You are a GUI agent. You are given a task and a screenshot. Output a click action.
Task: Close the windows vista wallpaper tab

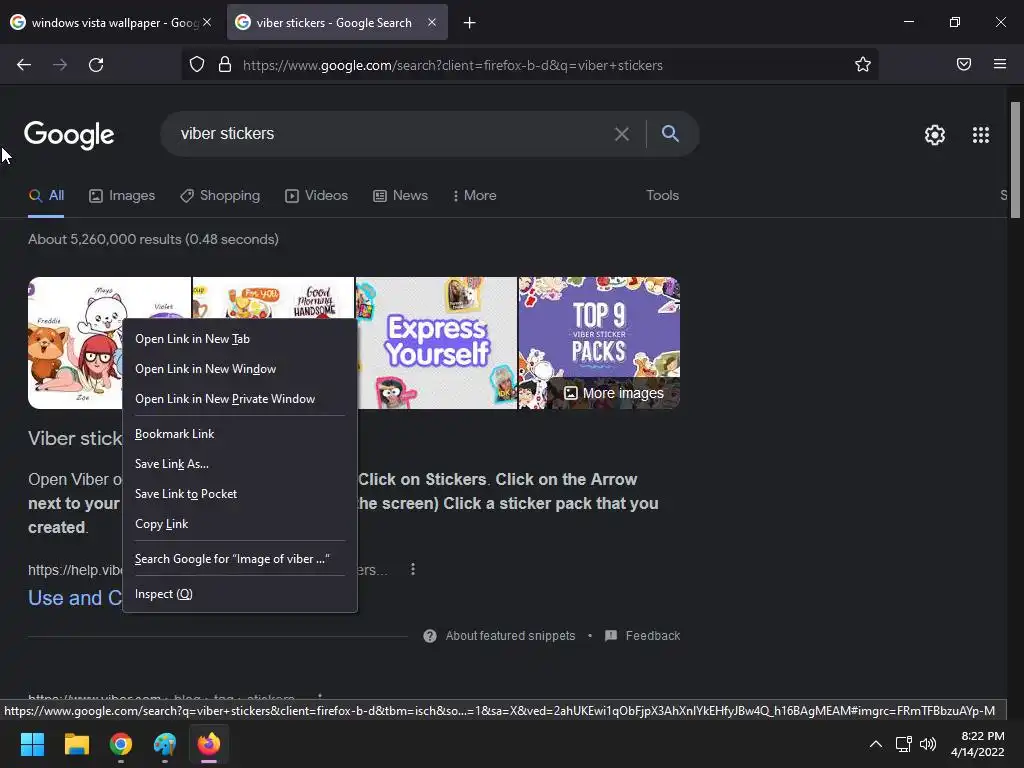(x=206, y=22)
